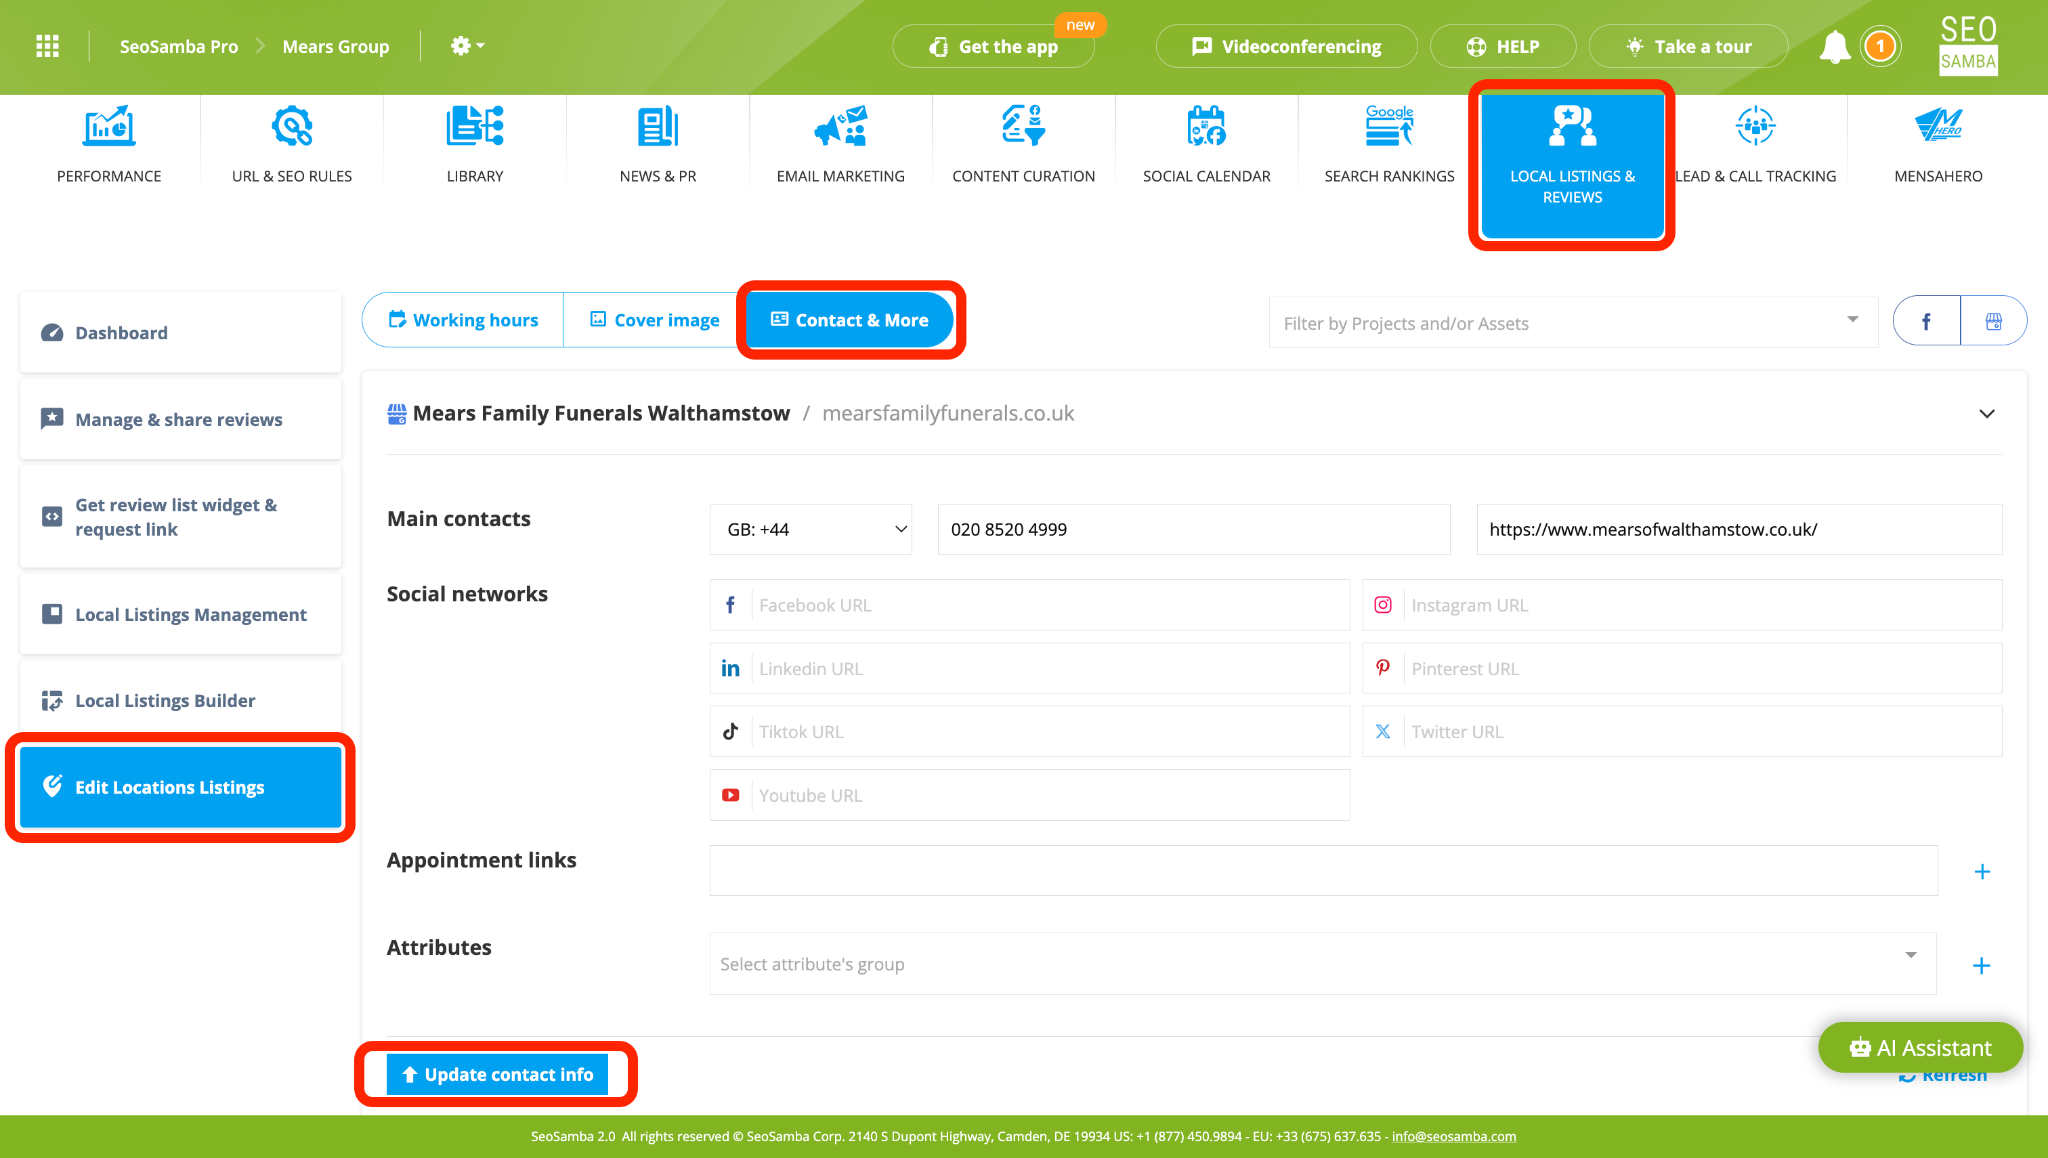Click the Facebook page toggle icon

coord(1926,321)
